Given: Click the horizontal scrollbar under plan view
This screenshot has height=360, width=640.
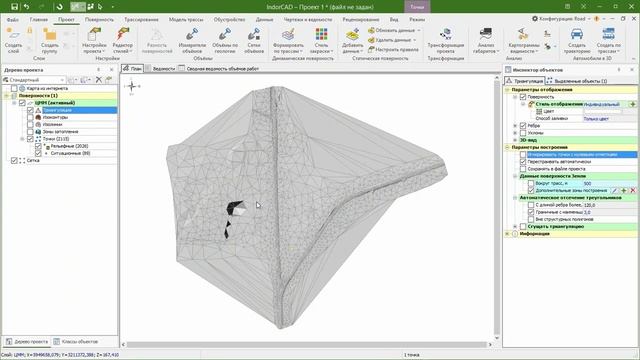Looking at the screenshot, I should [x=306, y=344].
